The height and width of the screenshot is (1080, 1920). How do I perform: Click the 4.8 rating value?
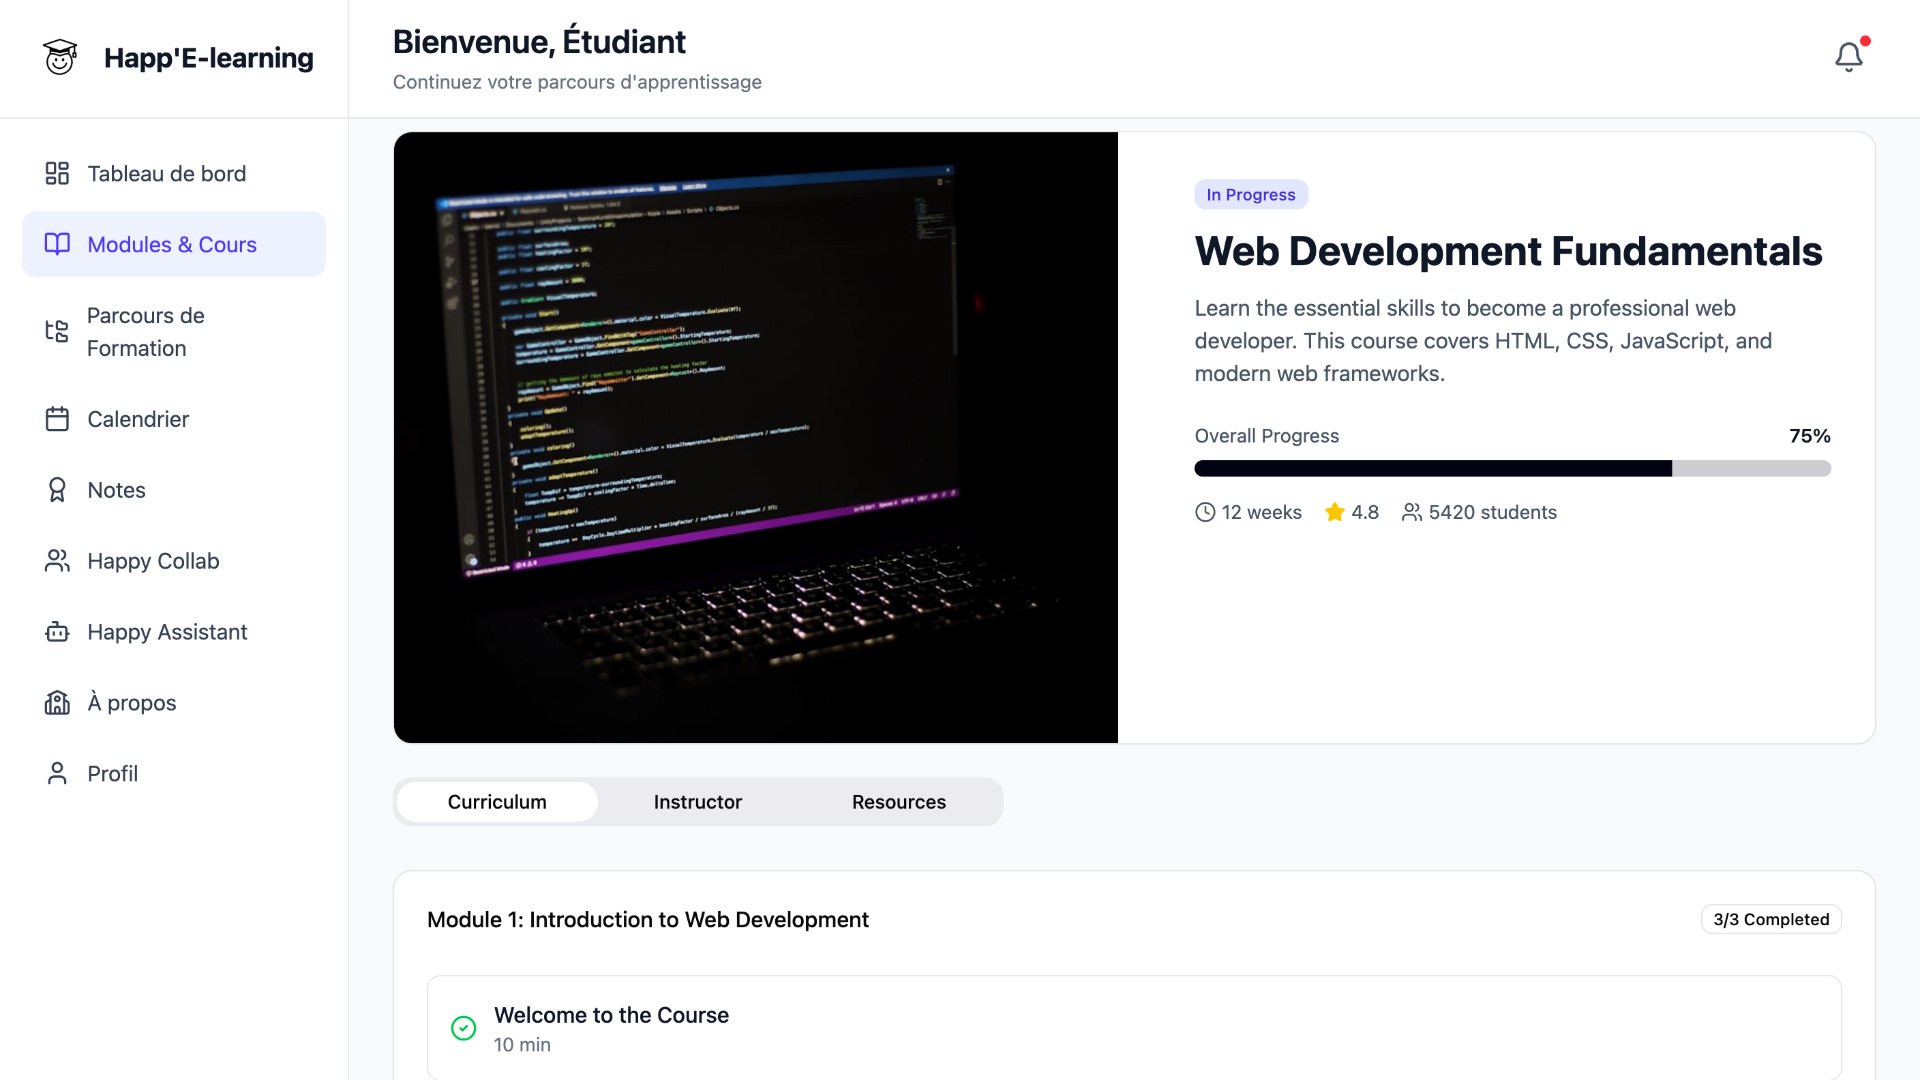pos(1365,512)
